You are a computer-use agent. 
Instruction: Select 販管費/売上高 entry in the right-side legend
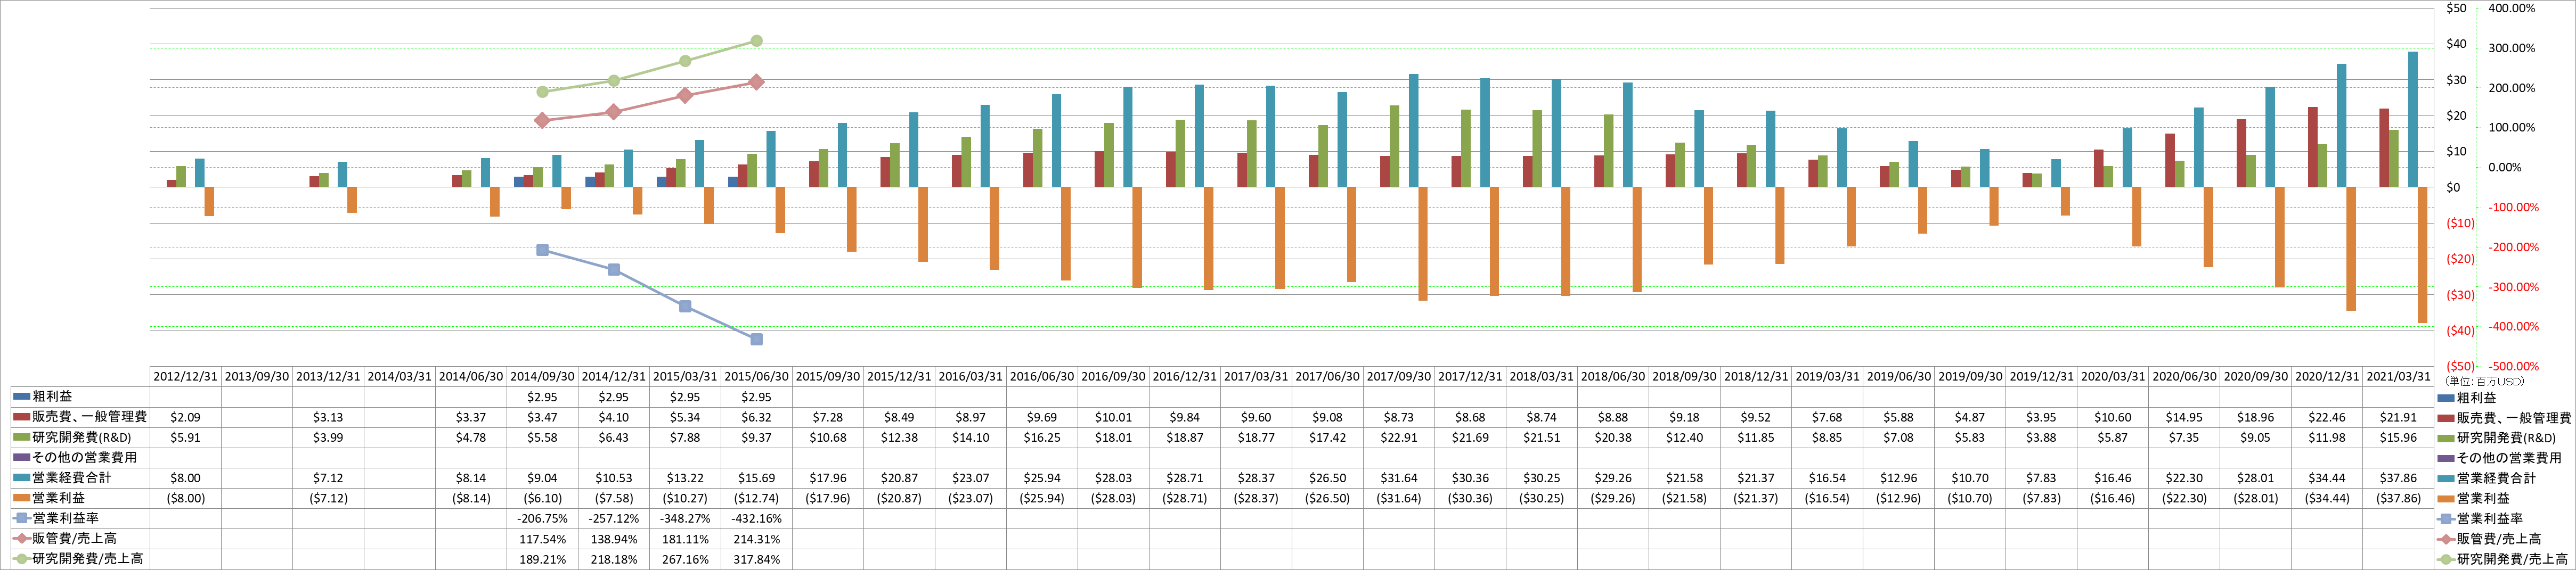2488,538
